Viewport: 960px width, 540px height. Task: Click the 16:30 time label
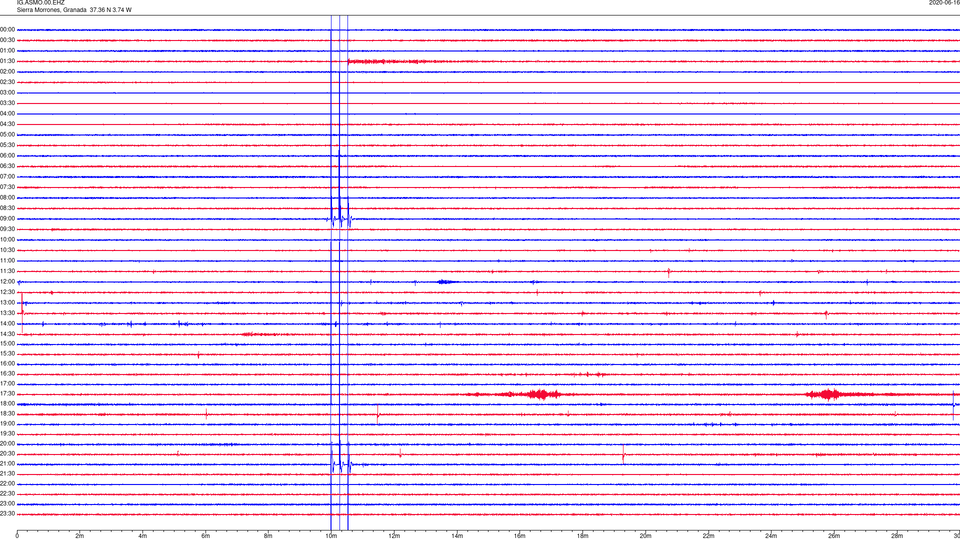point(7,373)
